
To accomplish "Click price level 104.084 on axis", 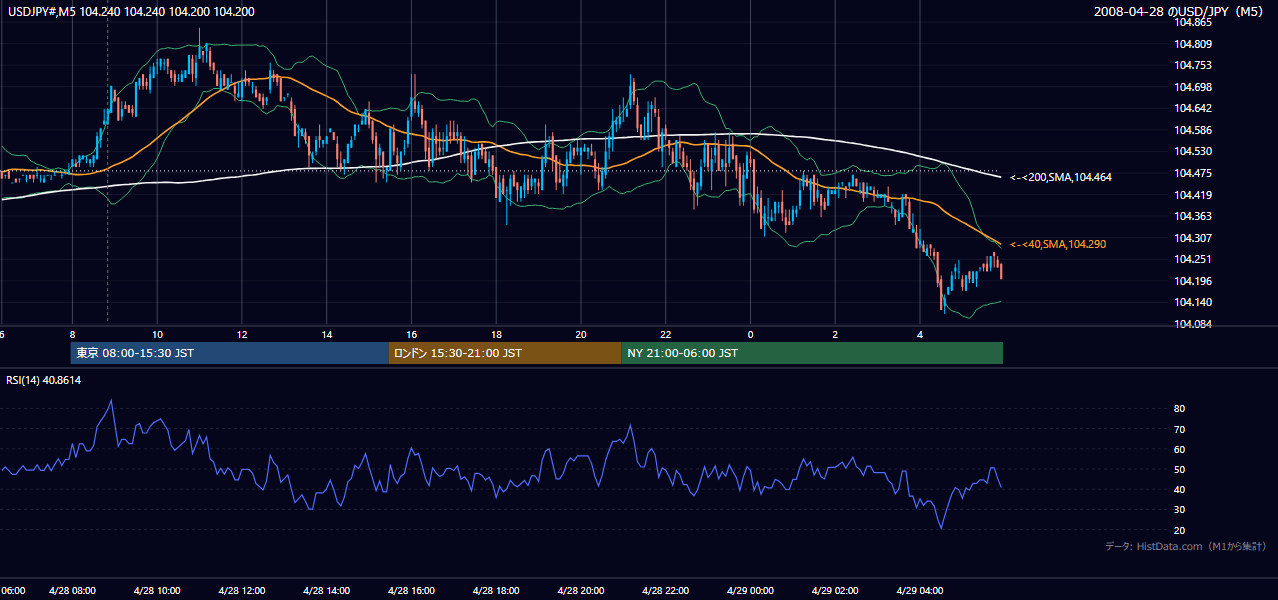I will [x=1193, y=324].
